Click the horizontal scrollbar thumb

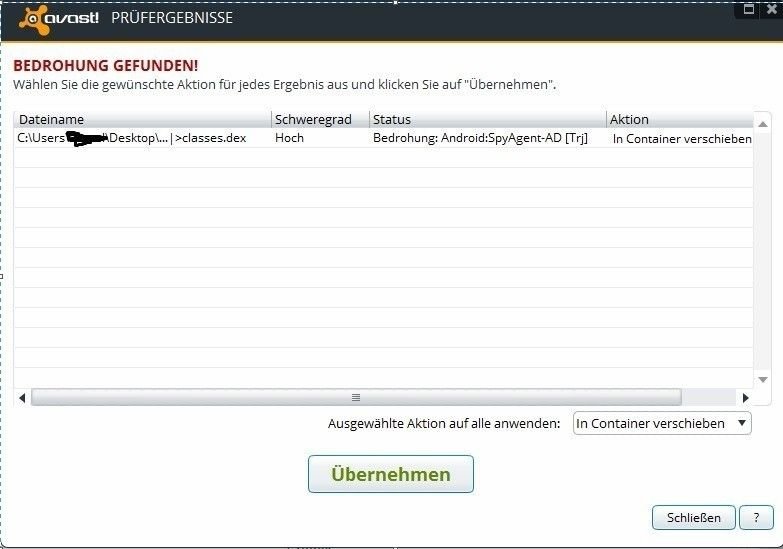pos(356,398)
